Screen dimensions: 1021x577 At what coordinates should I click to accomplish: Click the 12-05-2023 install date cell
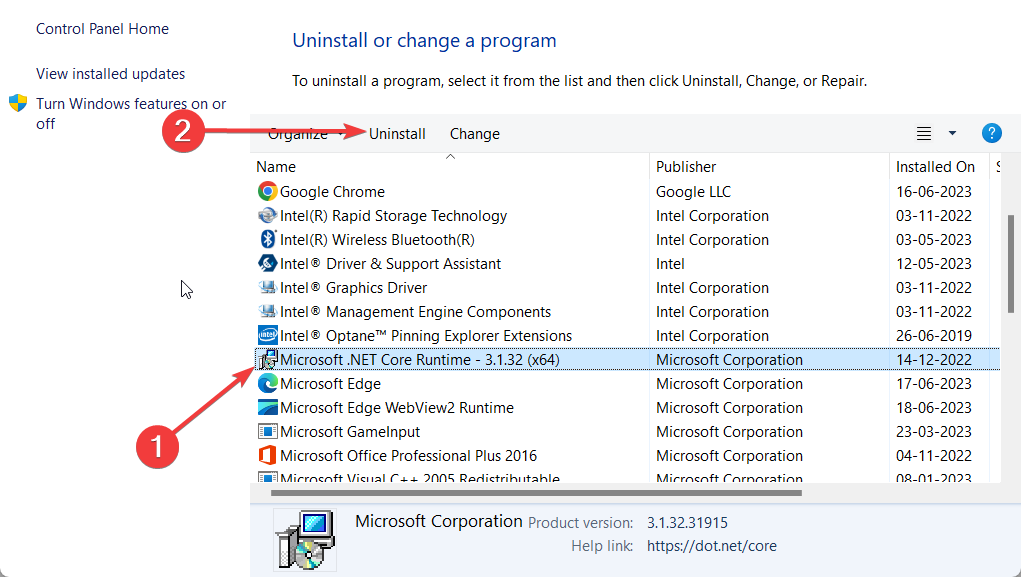(x=934, y=264)
